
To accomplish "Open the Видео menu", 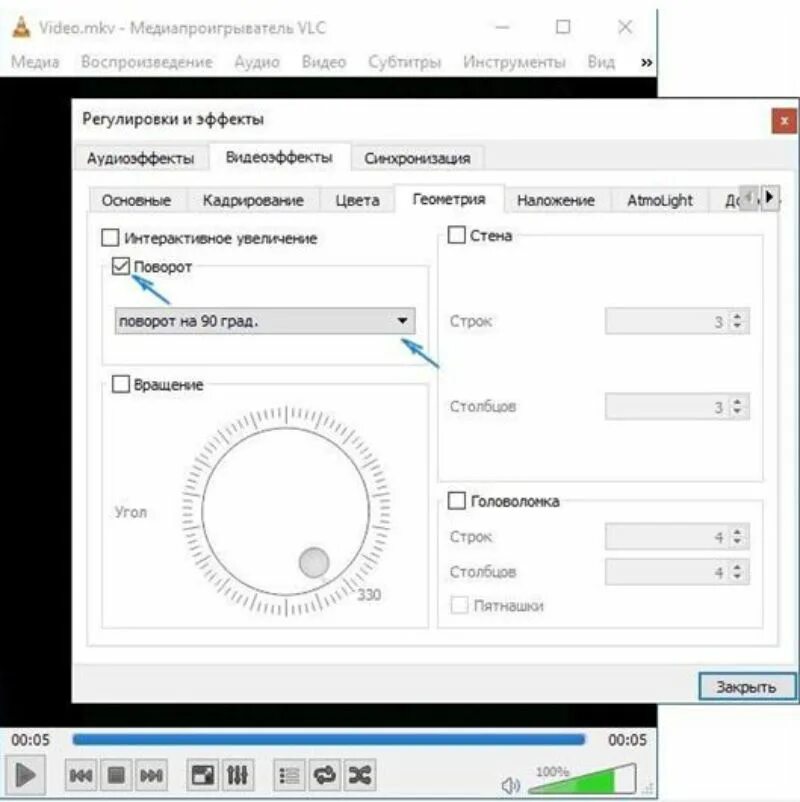I will pos(324,62).
